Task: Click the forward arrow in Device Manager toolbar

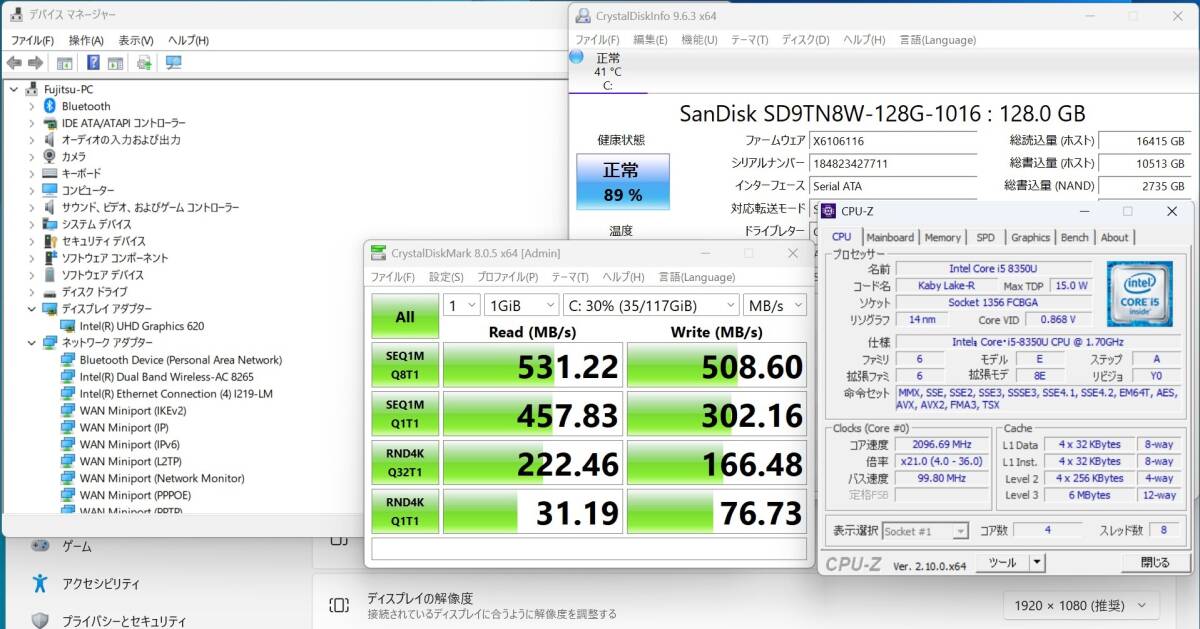Action: [35, 62]
